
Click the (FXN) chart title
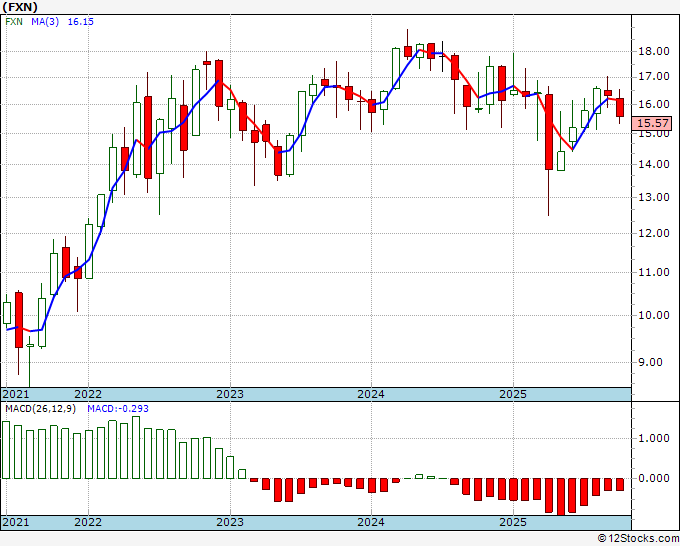click(x=20, y=7)
